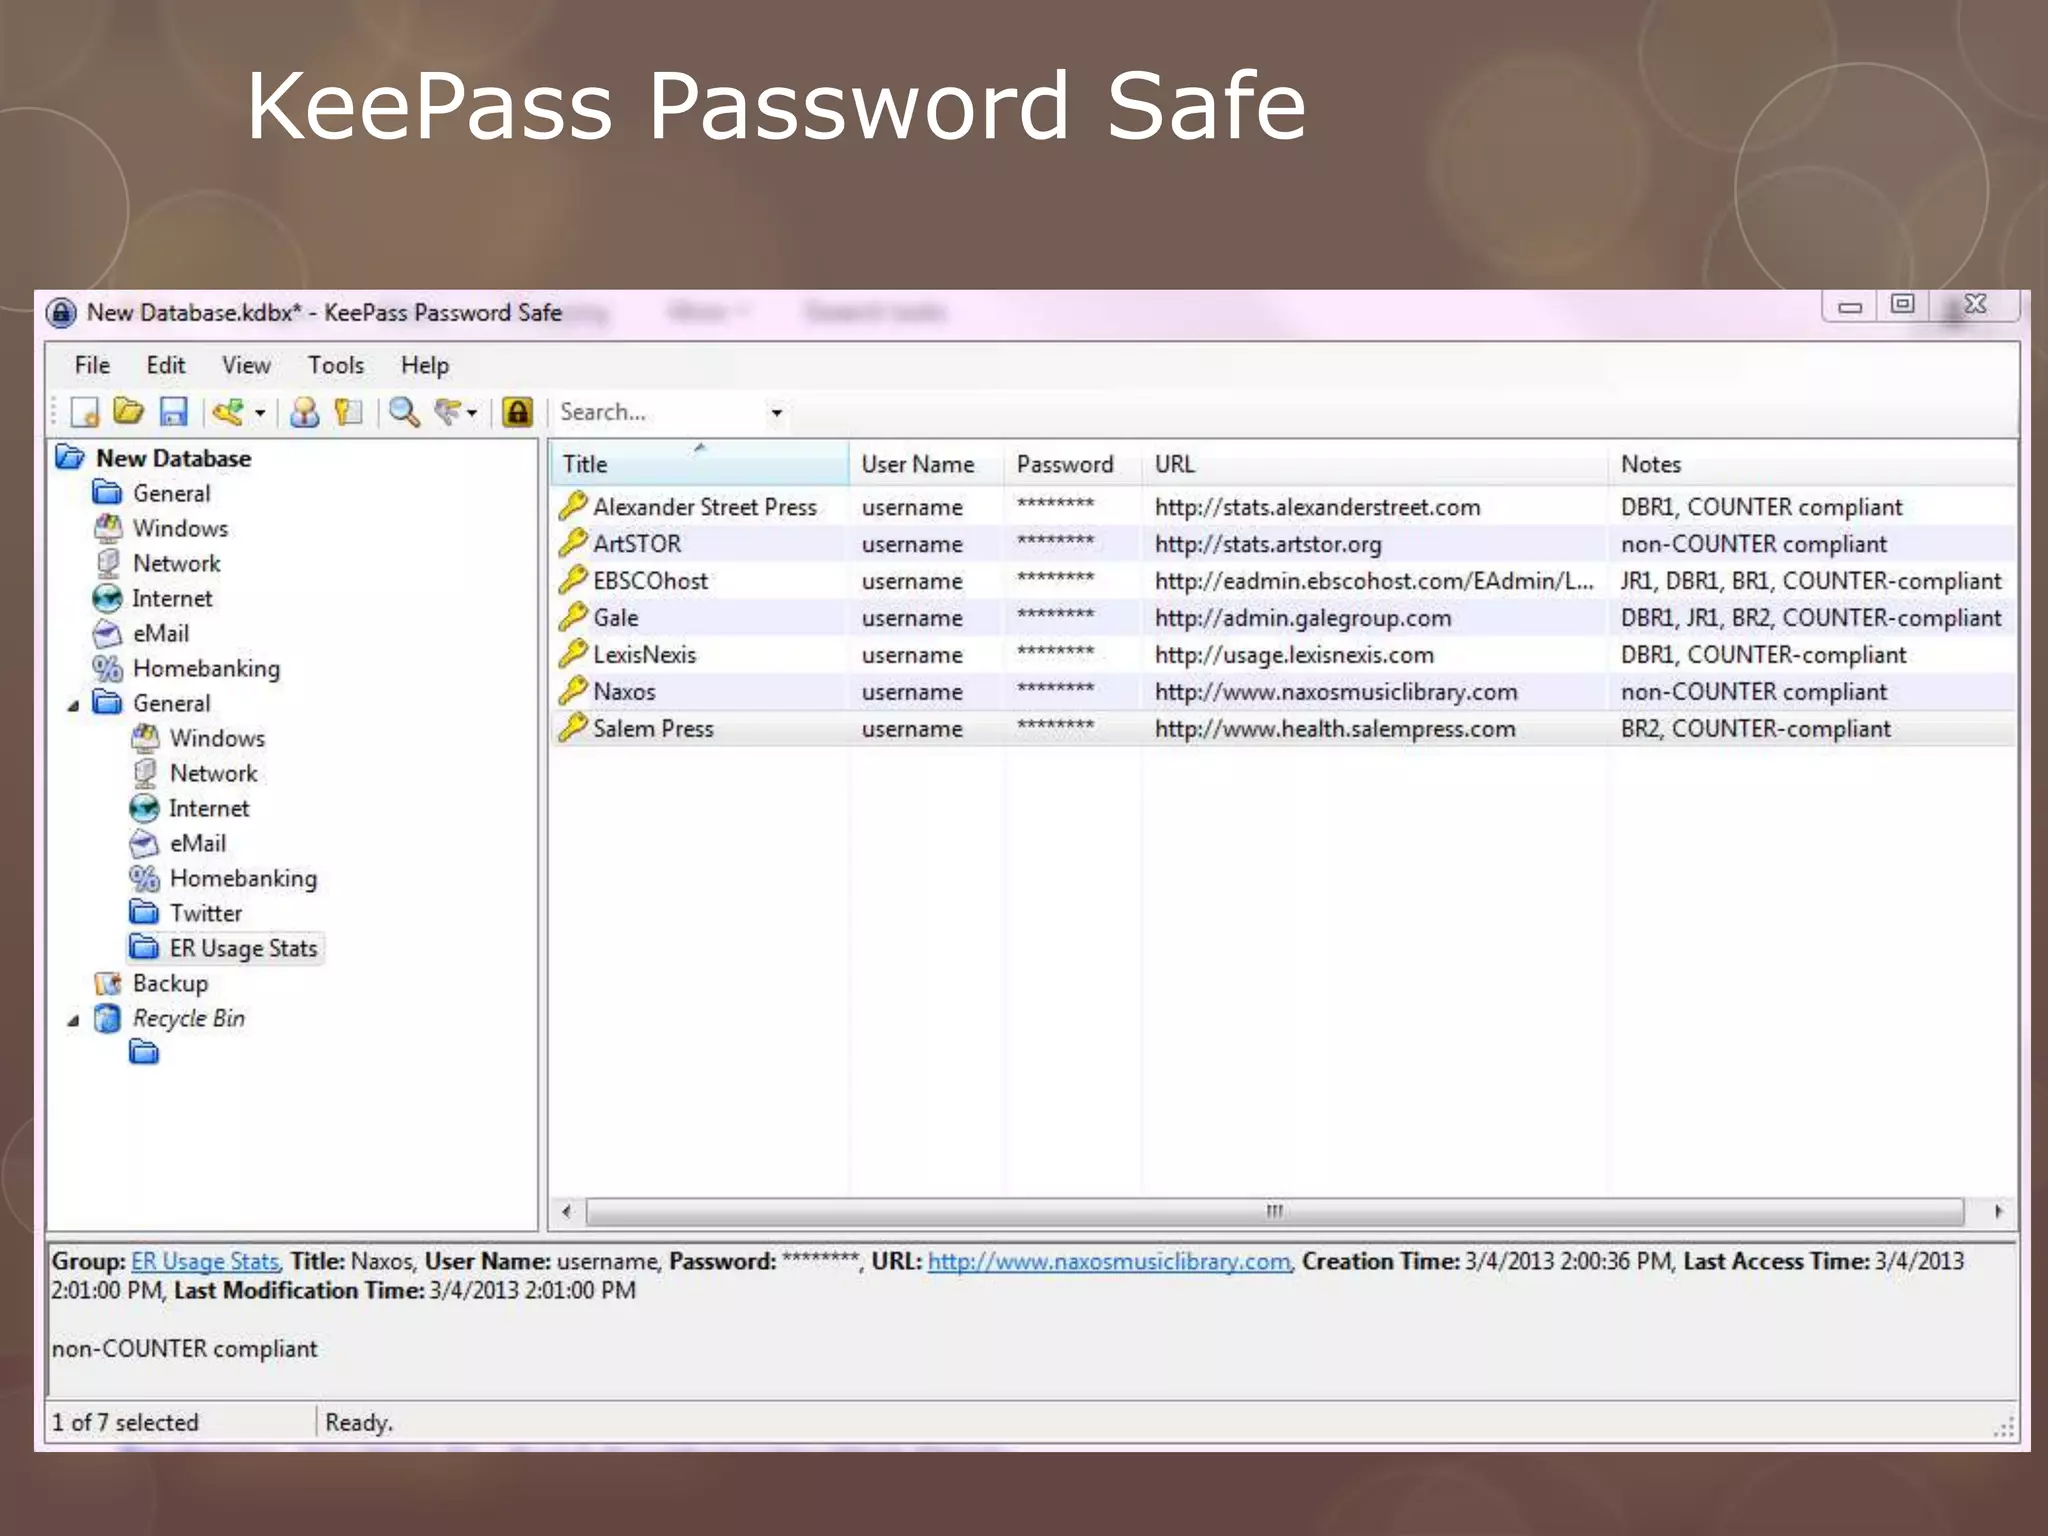Select nested Windows group under General
This screenshot has height=1536, width=2048.
[x=217, y=738]
